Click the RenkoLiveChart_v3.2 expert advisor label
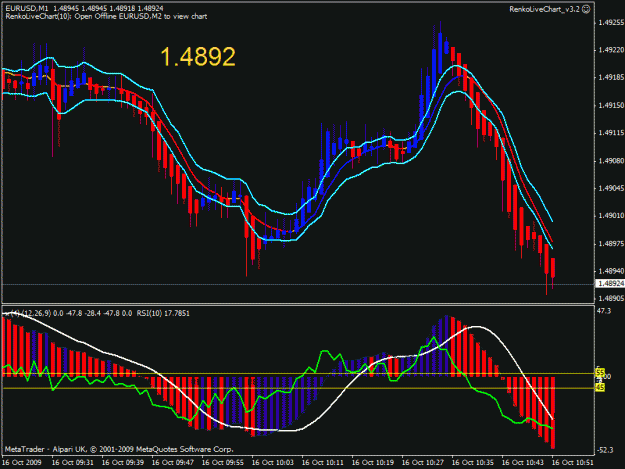This screenshot has height=469, width=625. (544, 9)
